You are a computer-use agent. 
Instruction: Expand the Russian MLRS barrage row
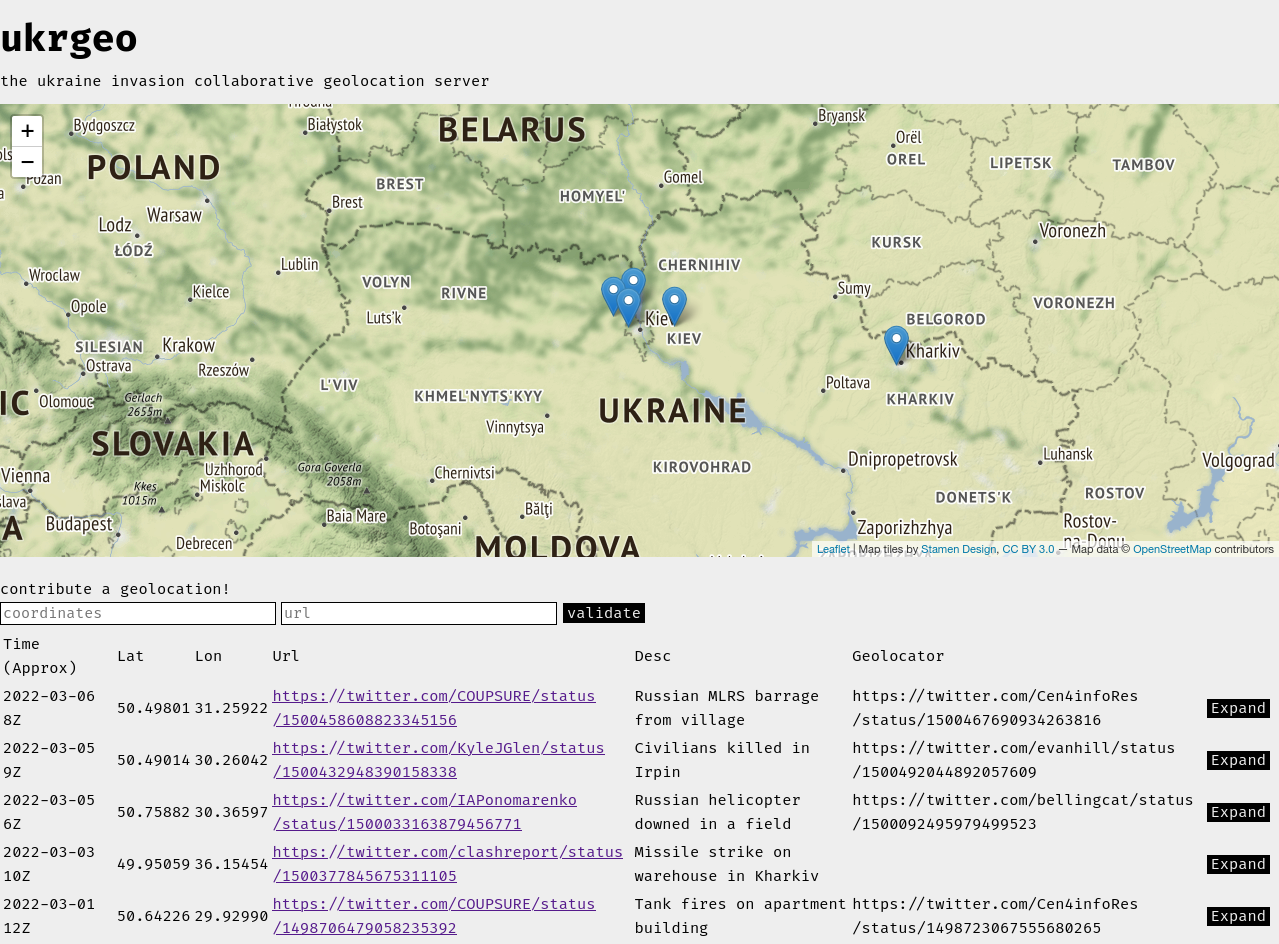click(1238, 708)
